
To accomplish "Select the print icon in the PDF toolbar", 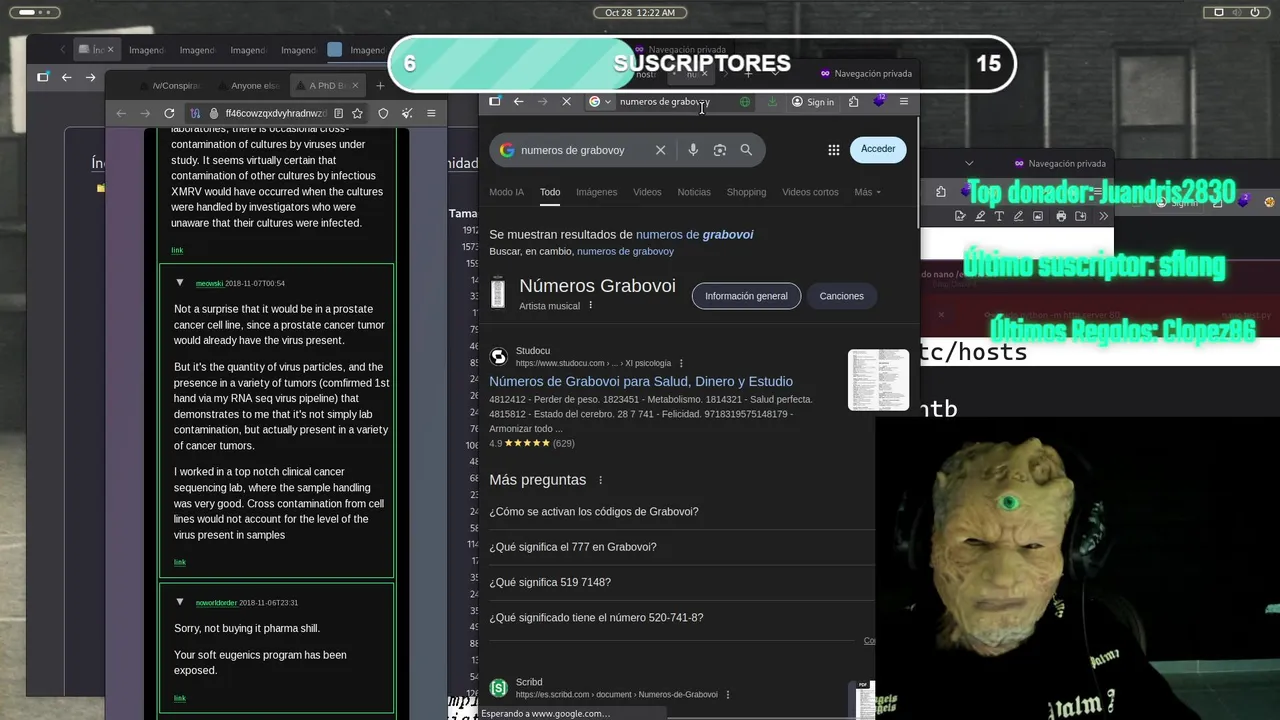I will pos(1061,216).
